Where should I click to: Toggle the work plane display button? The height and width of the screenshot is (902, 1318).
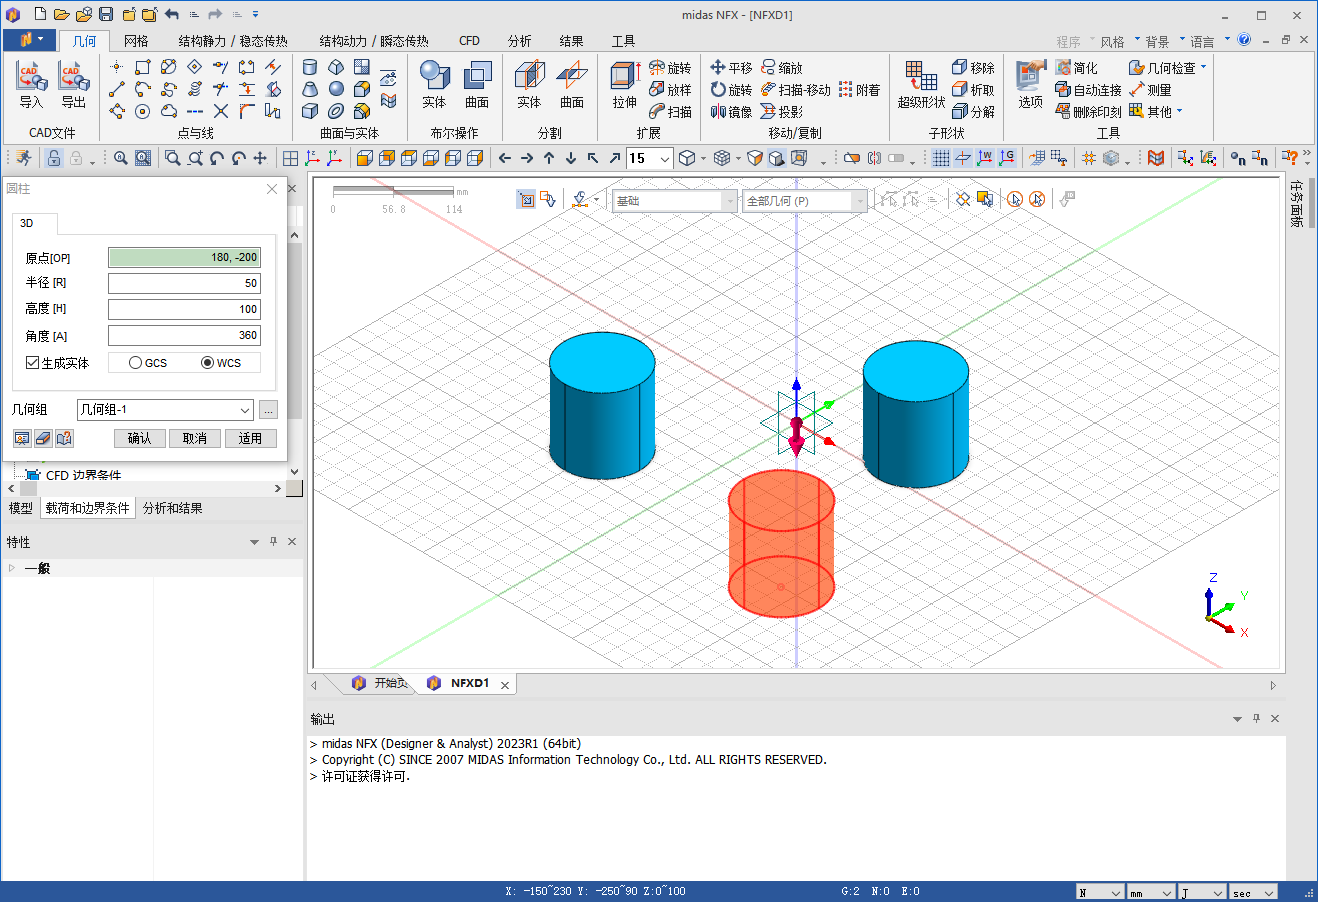pos(963,158)
